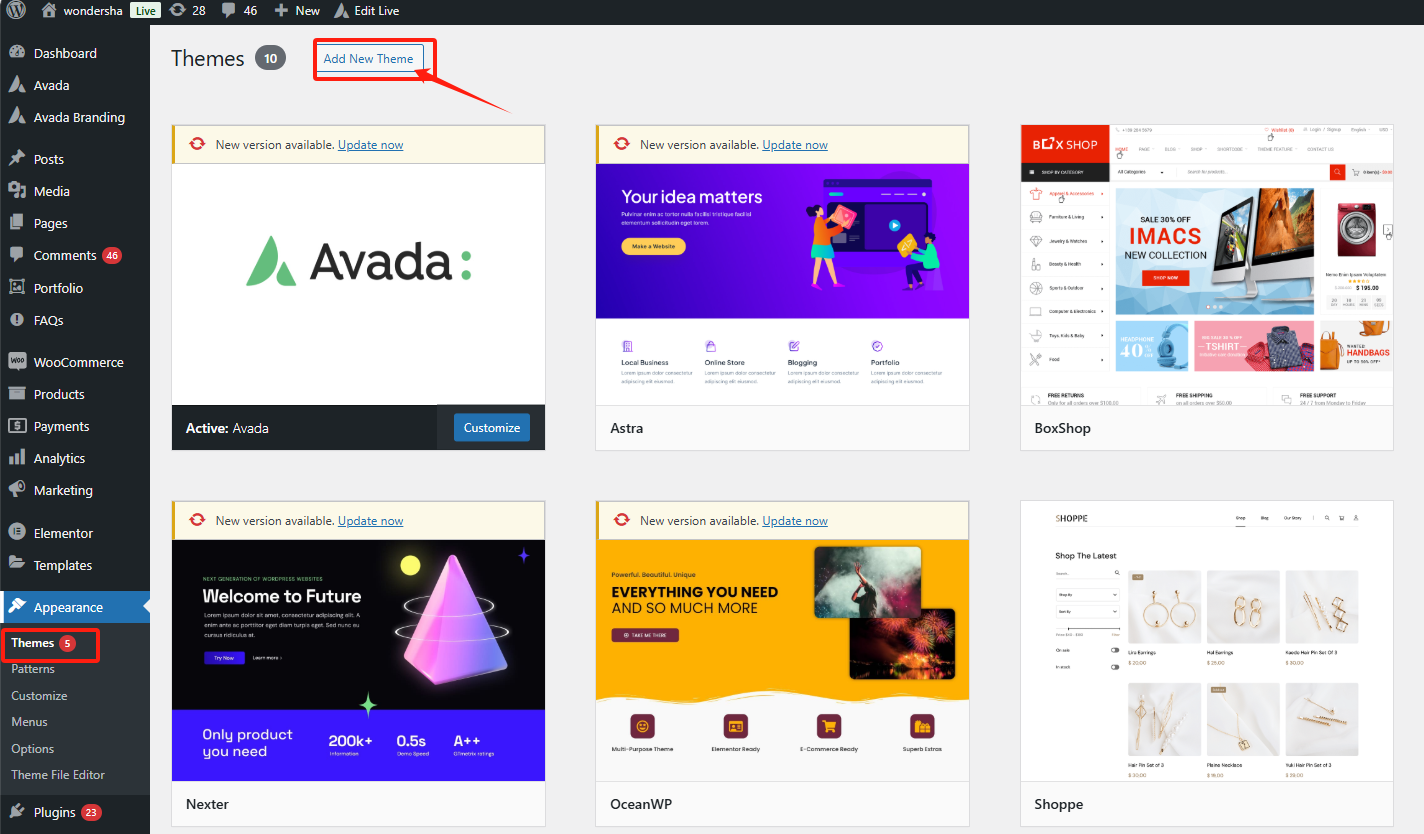Click the Plugins plug icon
This screenshot has height=834, width=1424.
(x=17, y=812)
